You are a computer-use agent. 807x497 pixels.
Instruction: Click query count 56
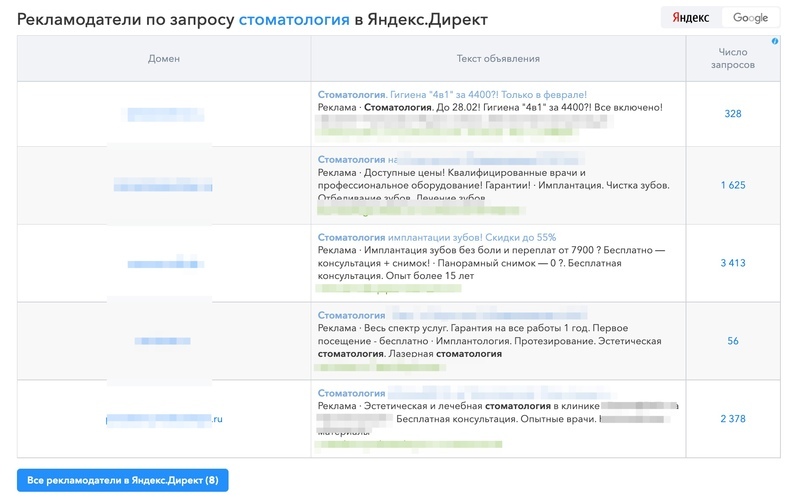coord(733,341)
